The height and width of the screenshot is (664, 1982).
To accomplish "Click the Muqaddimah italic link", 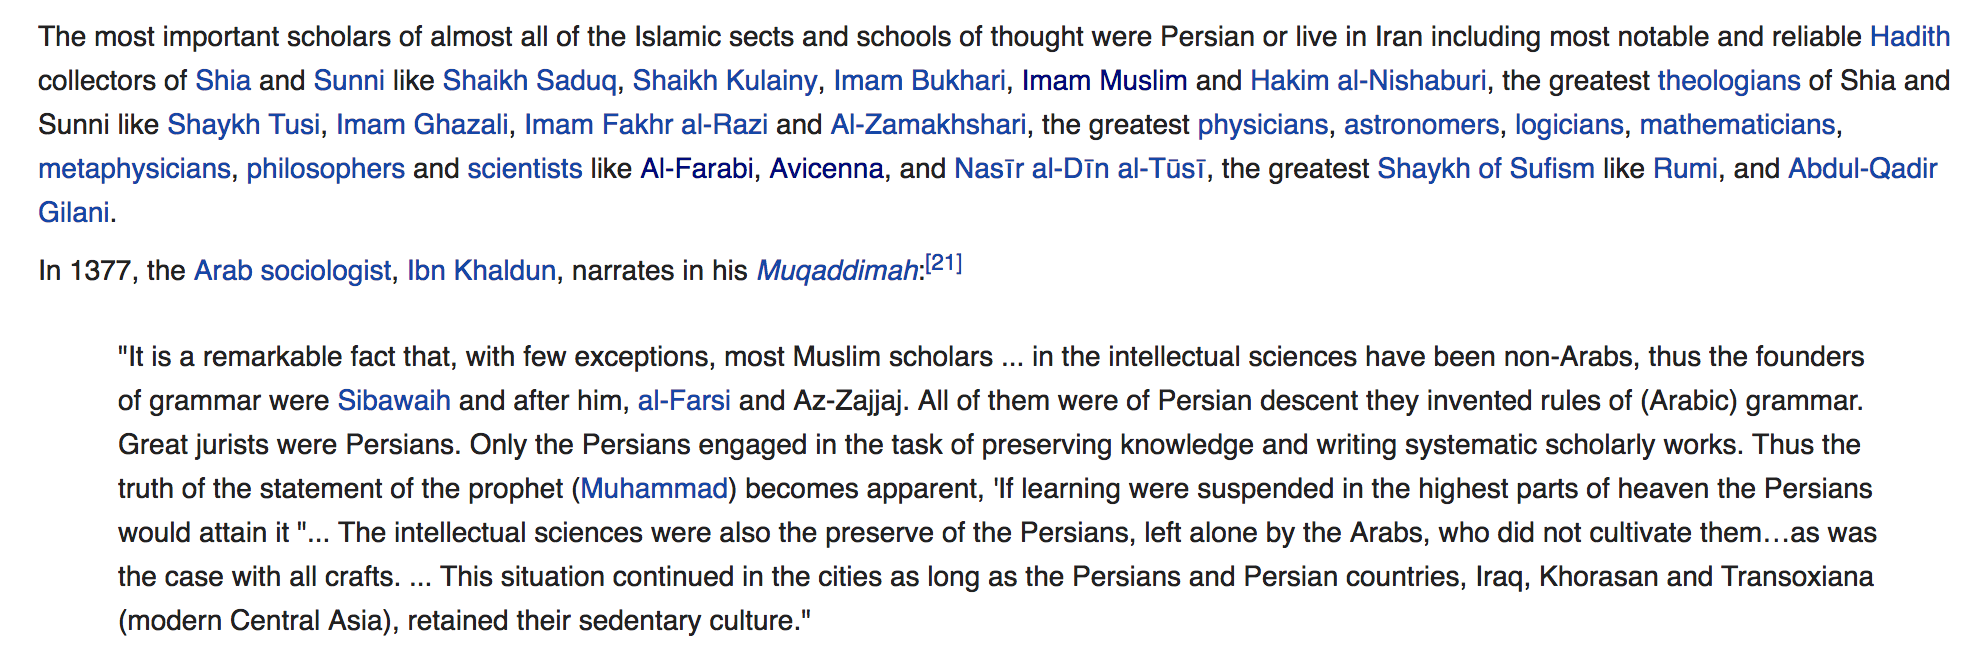I will (x=837, y=271).
